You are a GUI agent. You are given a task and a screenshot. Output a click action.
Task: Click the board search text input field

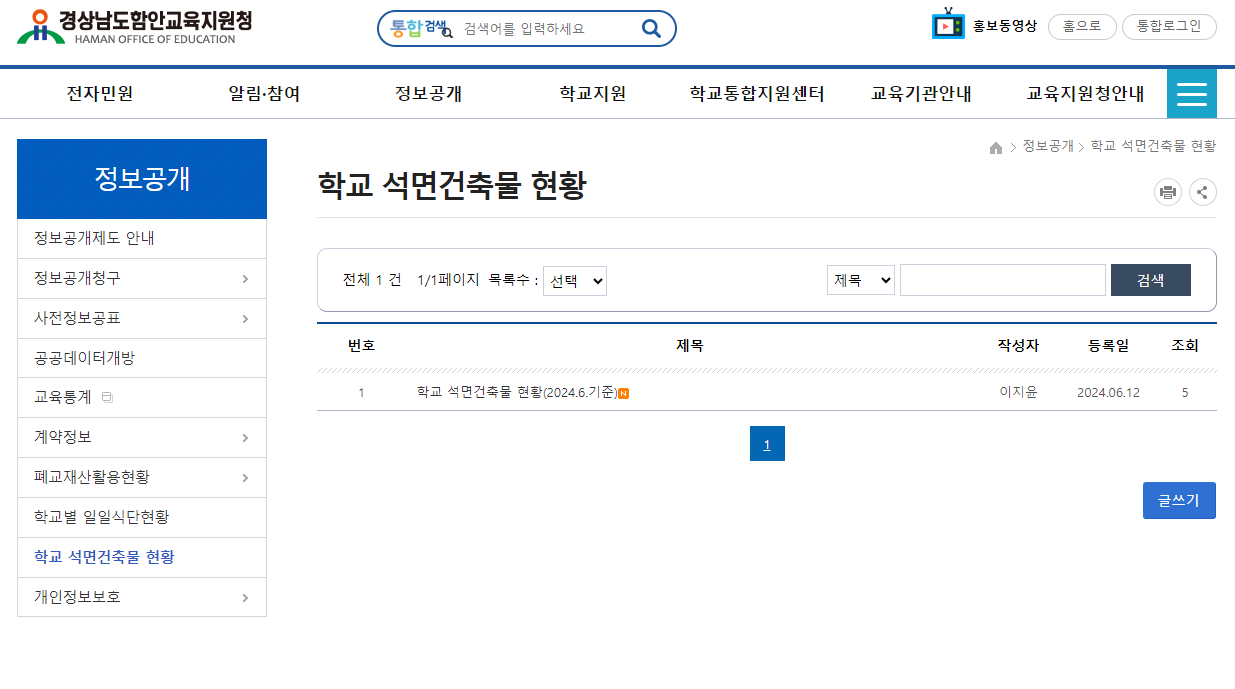pyautogui.click(x=1003, y=280)
